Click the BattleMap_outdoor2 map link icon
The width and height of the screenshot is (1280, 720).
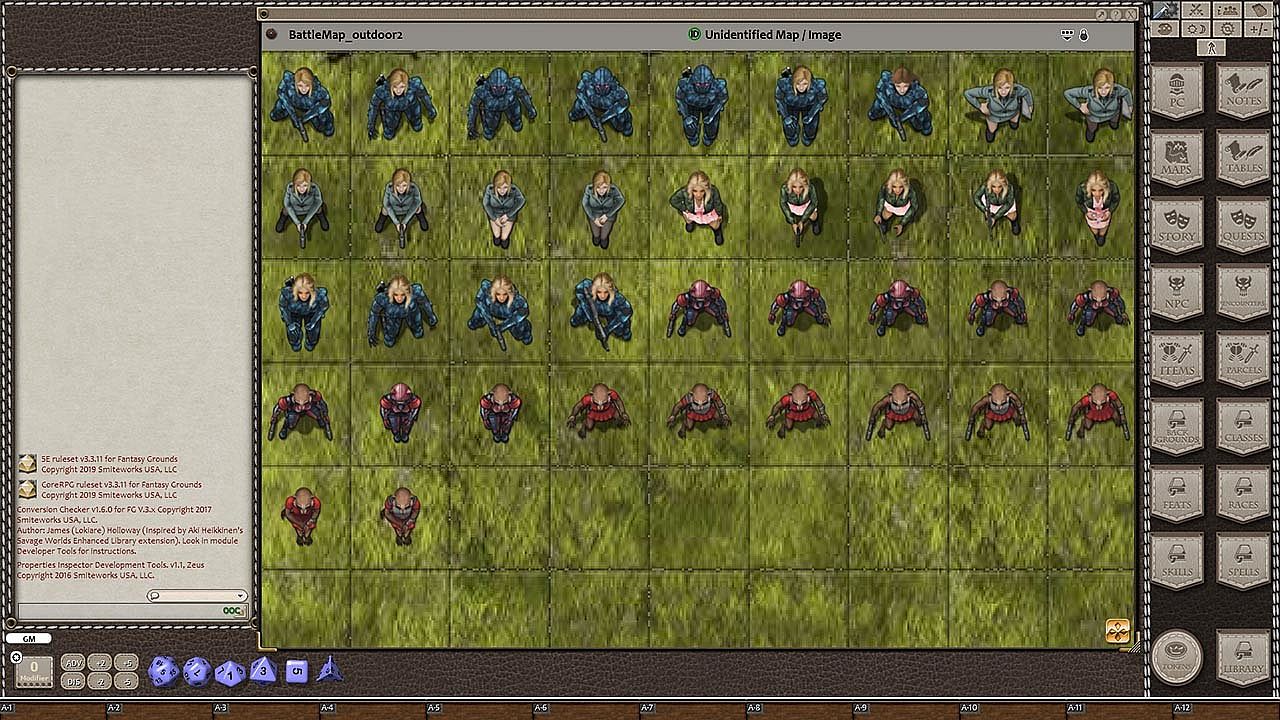pos(271,35)
